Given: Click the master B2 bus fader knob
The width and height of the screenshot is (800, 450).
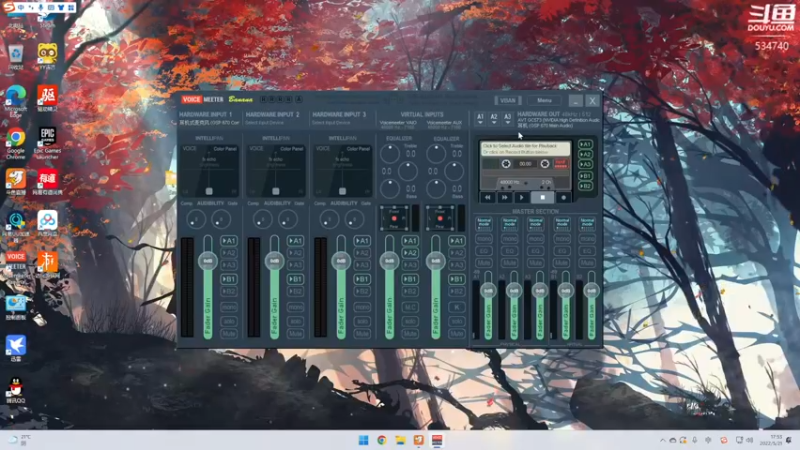Looking at the screenshot, I should [591, 291].
